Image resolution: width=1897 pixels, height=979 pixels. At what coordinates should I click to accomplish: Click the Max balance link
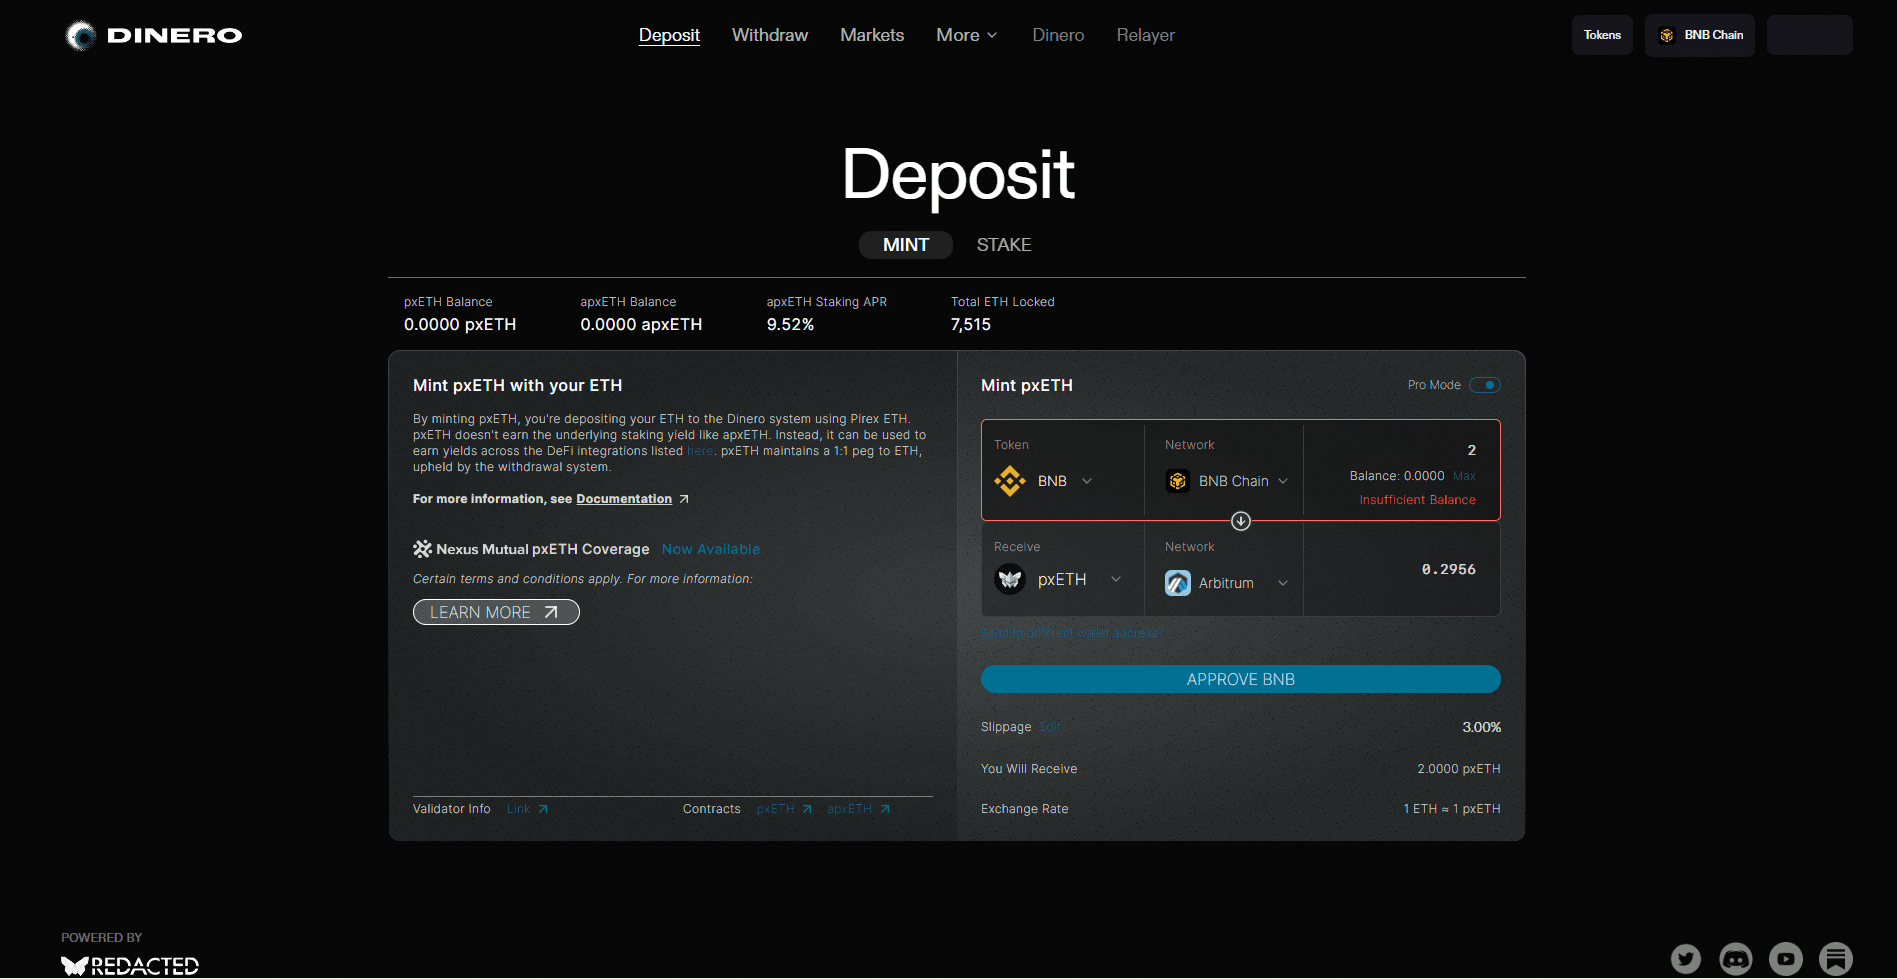pos(1464,476)
